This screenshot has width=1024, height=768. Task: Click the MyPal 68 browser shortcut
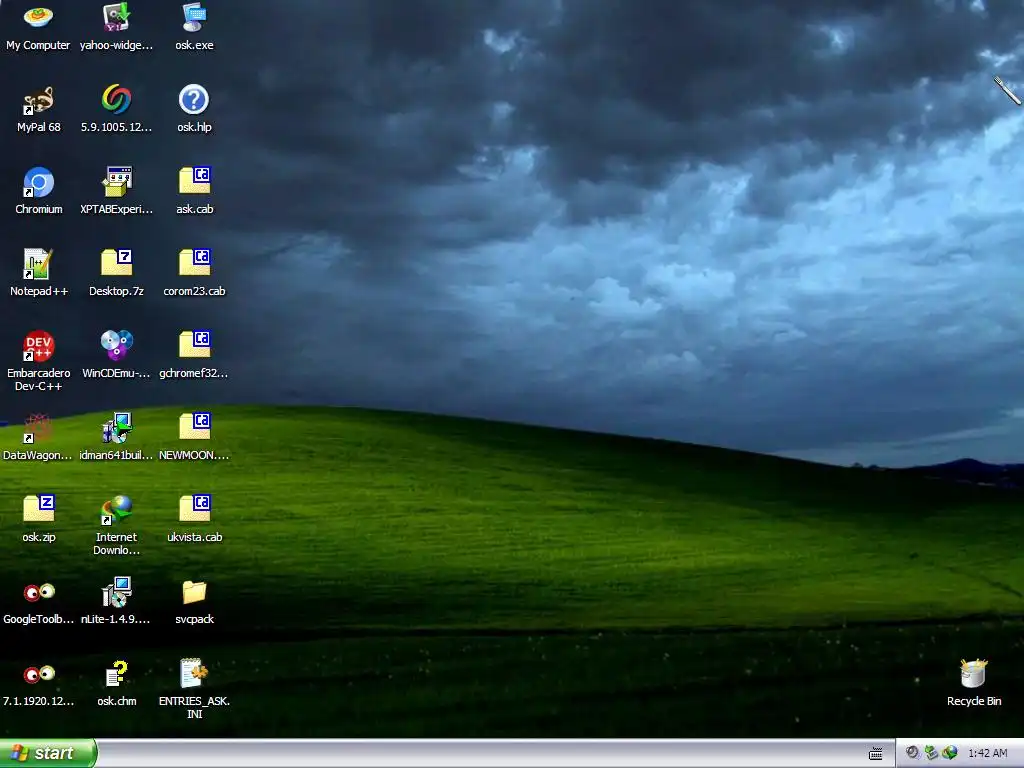pos(39,100)
